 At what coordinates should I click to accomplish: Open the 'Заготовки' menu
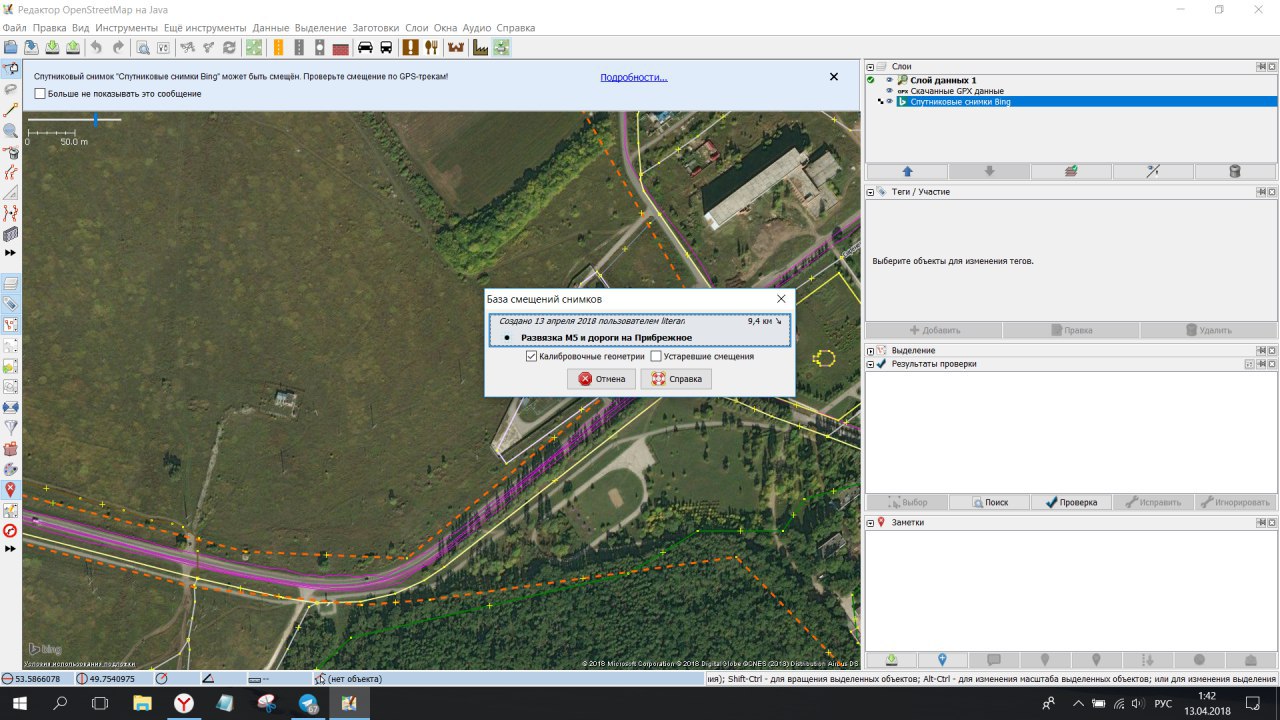[375, 28]
